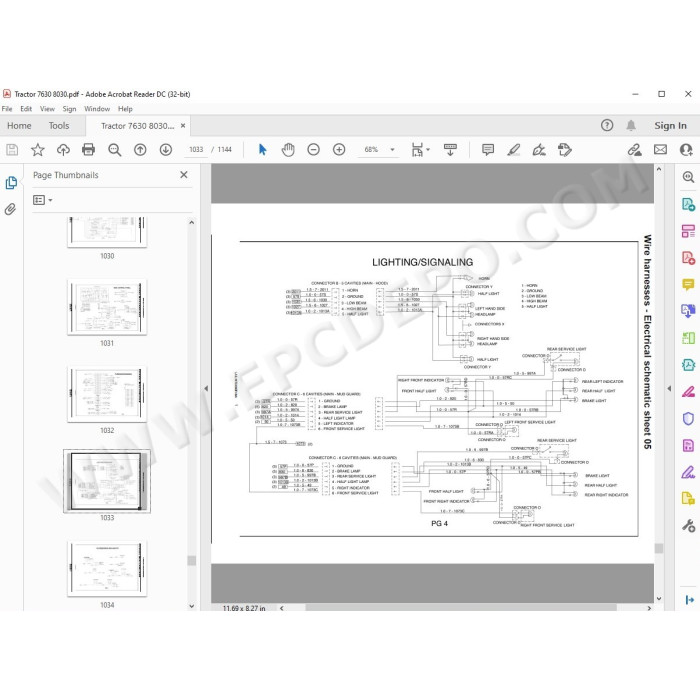Select the highlight text pen
Viewport: 700px width, 700px height.
pyautogui.click(x=513, y=150)
